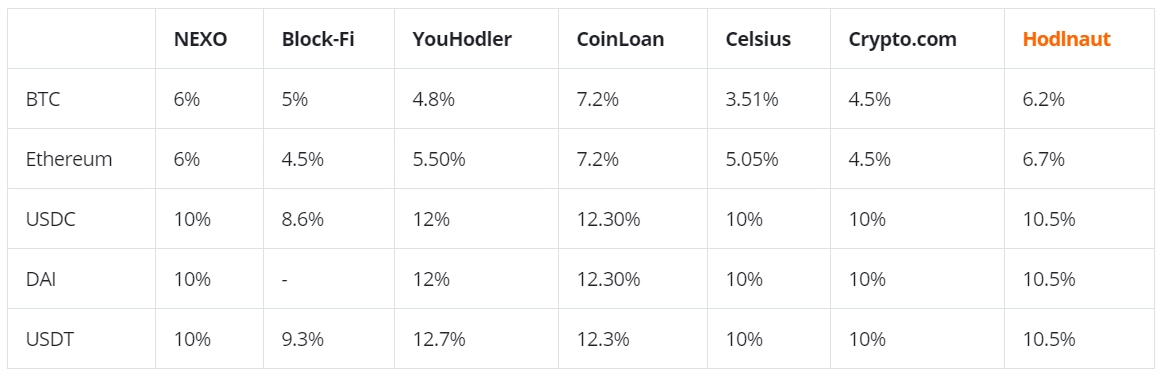Image resolution: width=1167 pixels, height=378 pixels.
Task: Click the CoinLoan column header
Action: (x=620, y=39)
